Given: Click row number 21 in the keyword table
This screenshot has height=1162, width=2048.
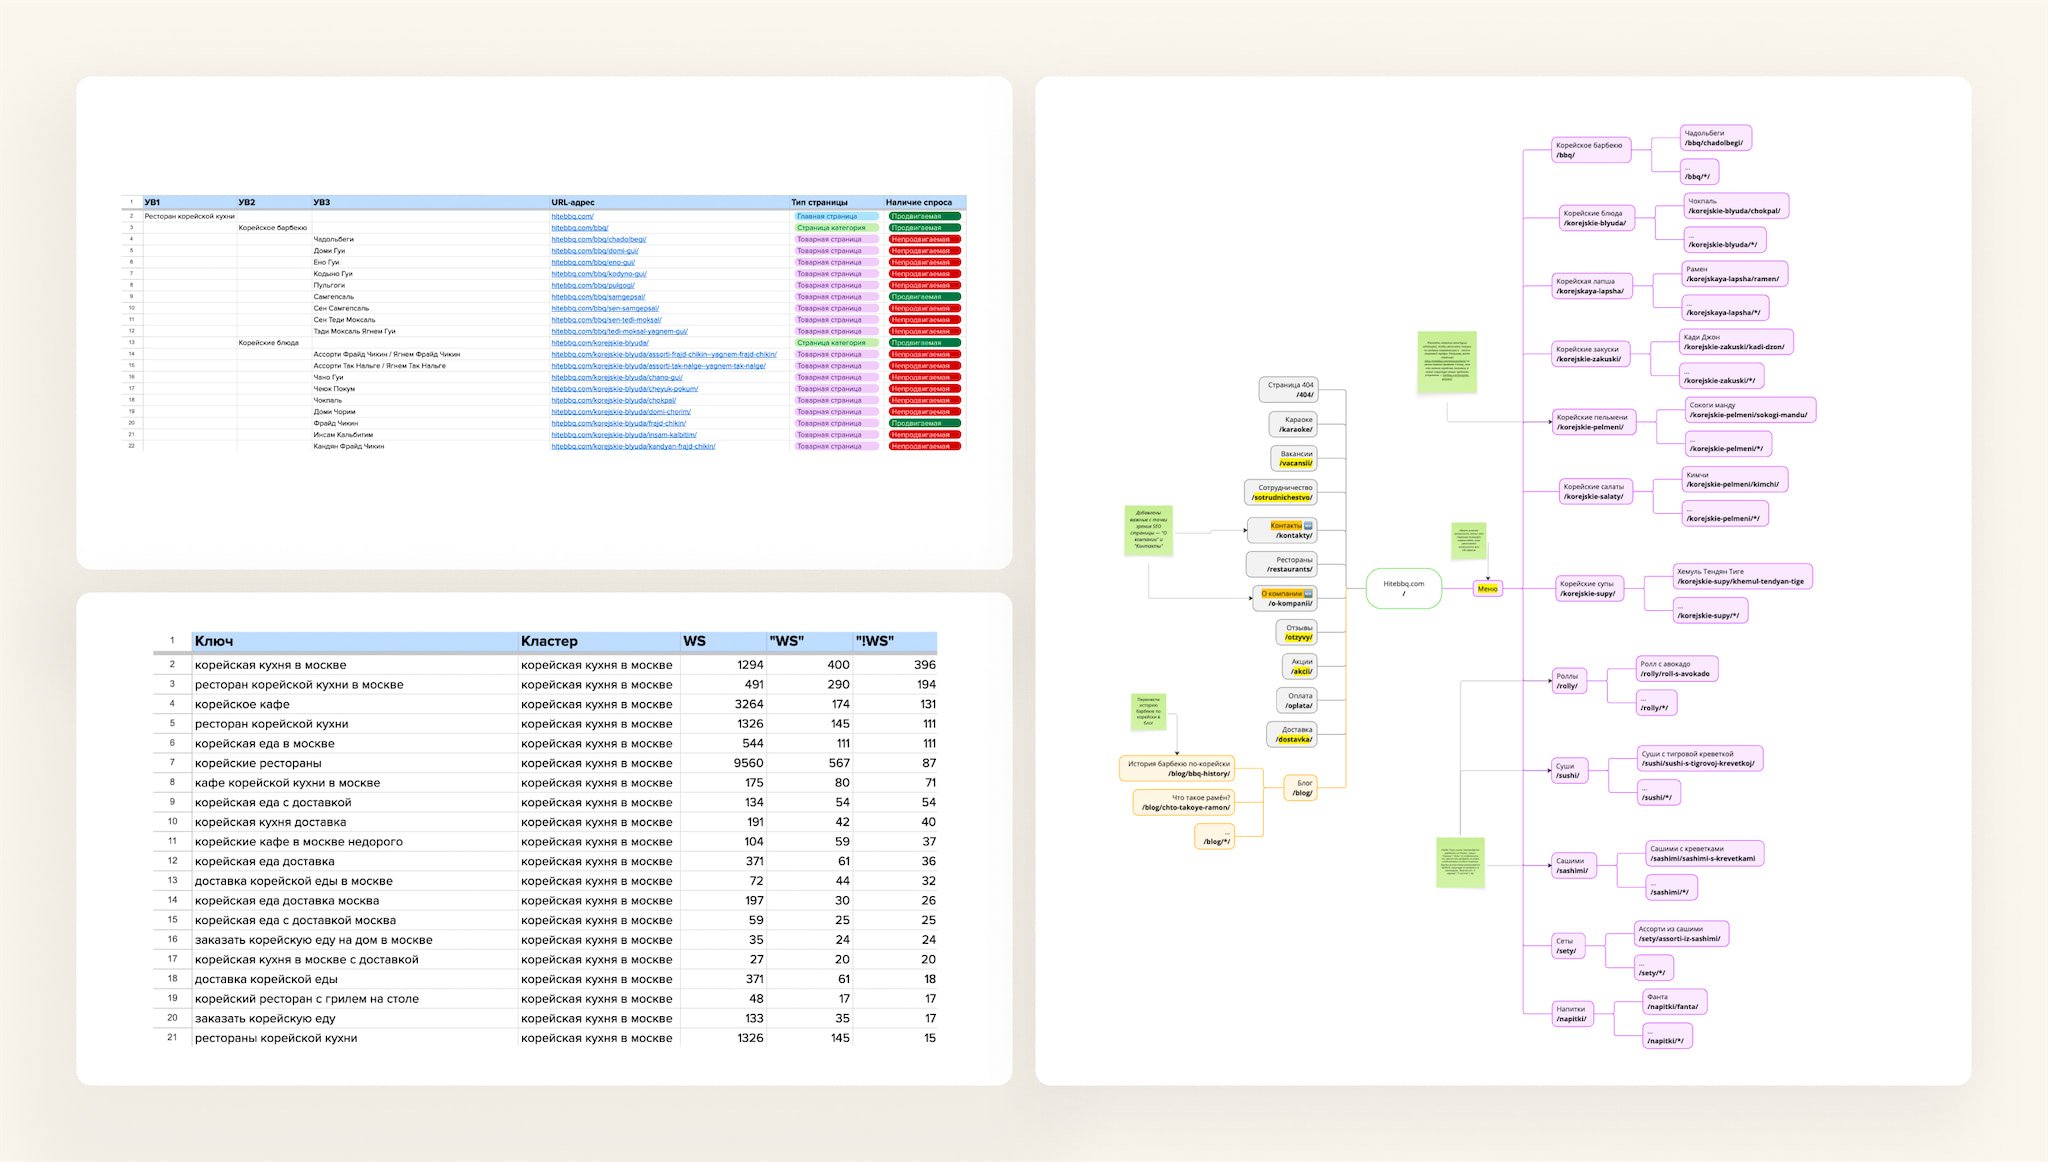Looking at the screenshot, I should pyautogui.click(x=172, y=1038).
